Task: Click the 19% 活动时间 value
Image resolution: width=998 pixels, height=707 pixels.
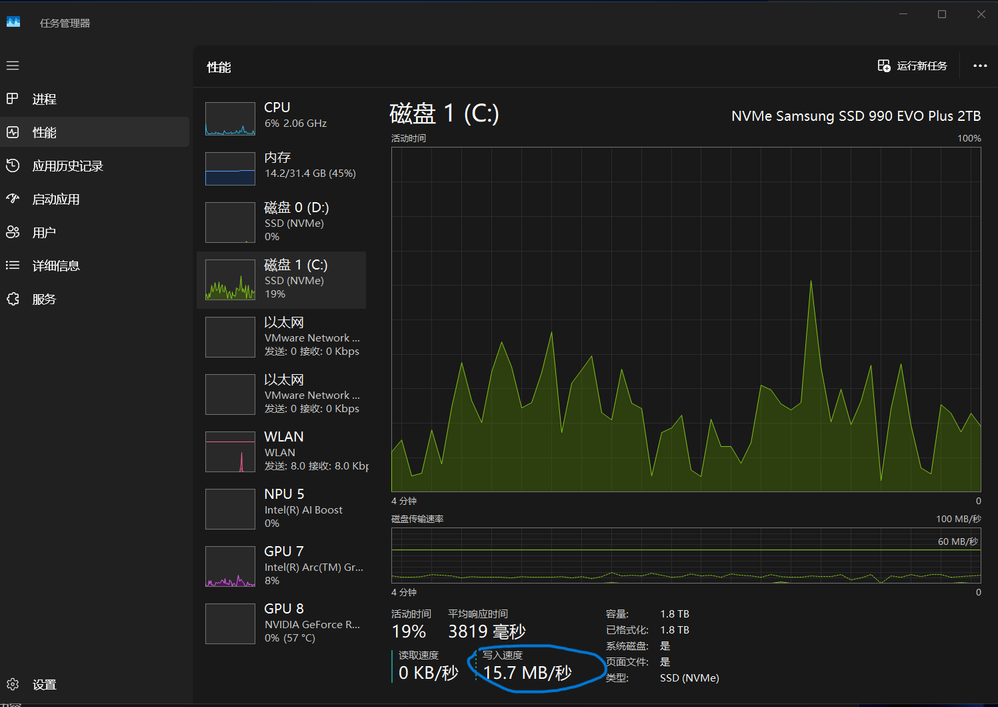Action: 409,631
